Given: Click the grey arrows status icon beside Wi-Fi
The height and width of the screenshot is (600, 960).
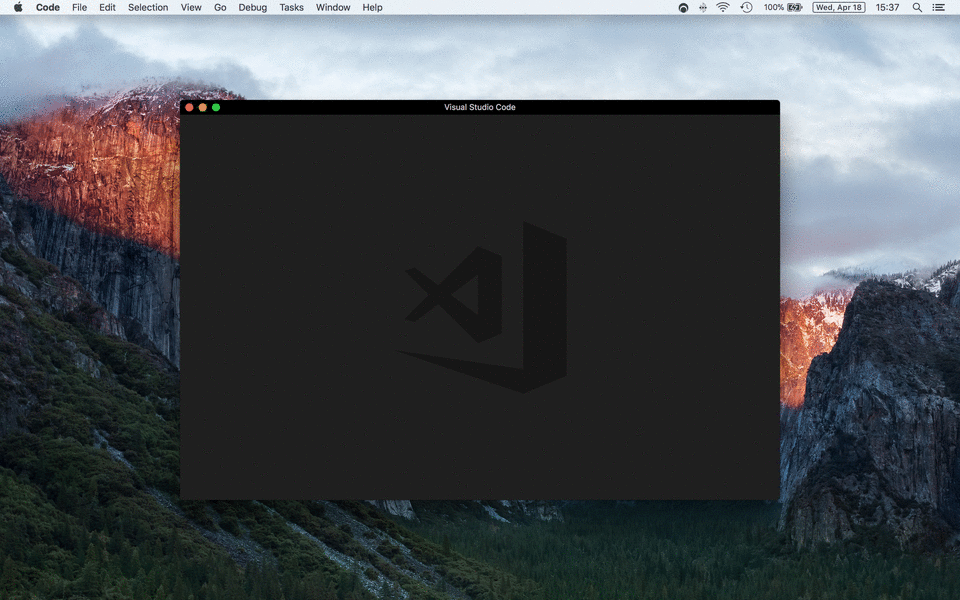Looking at the screenshot, I should tap(703, 7).
